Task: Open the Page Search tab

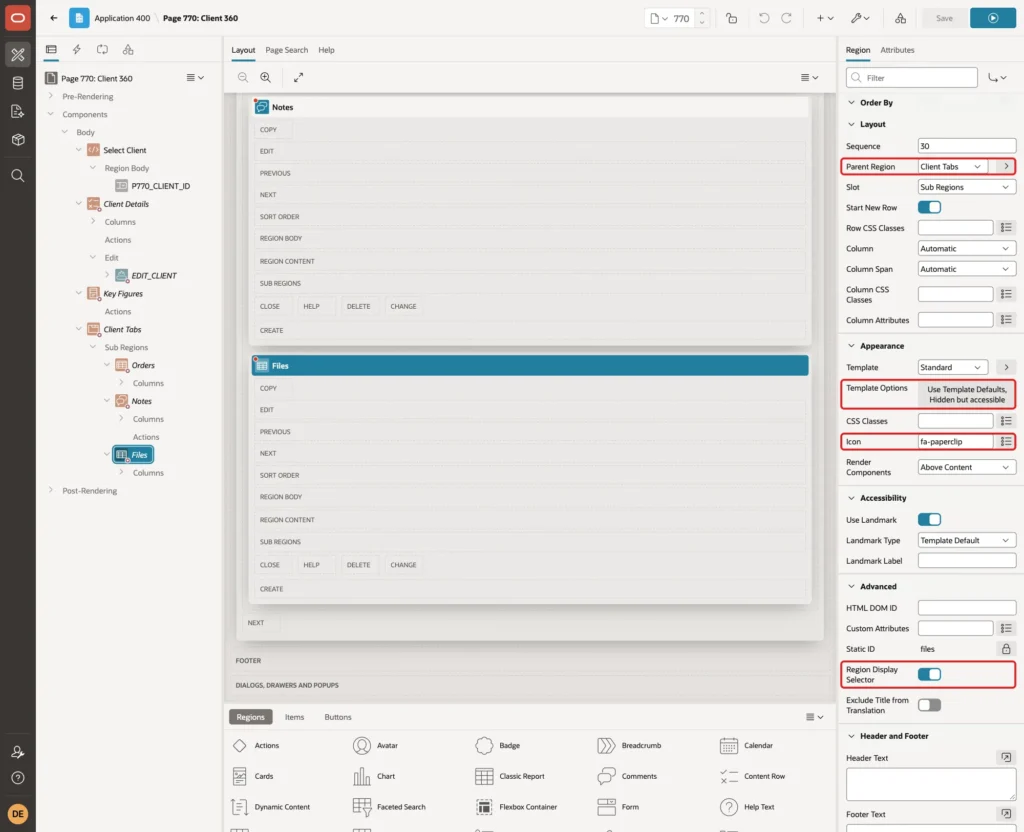Action: [286, 50]
